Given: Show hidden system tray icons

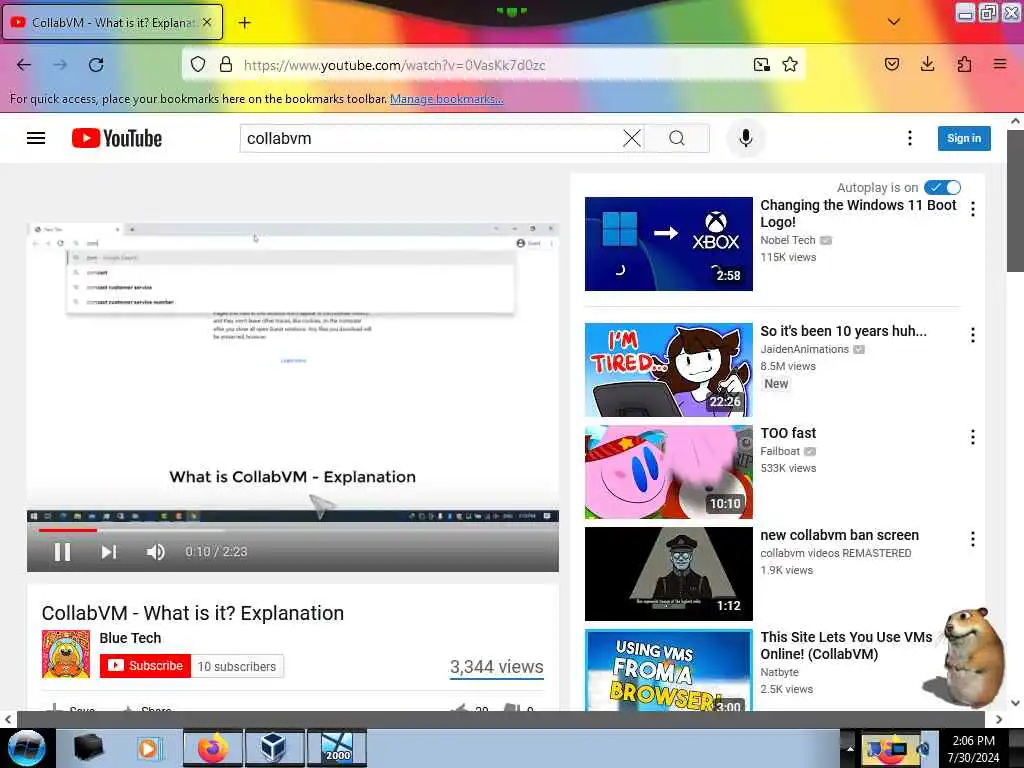Looking at the screenshot, I should click(850, 748).
